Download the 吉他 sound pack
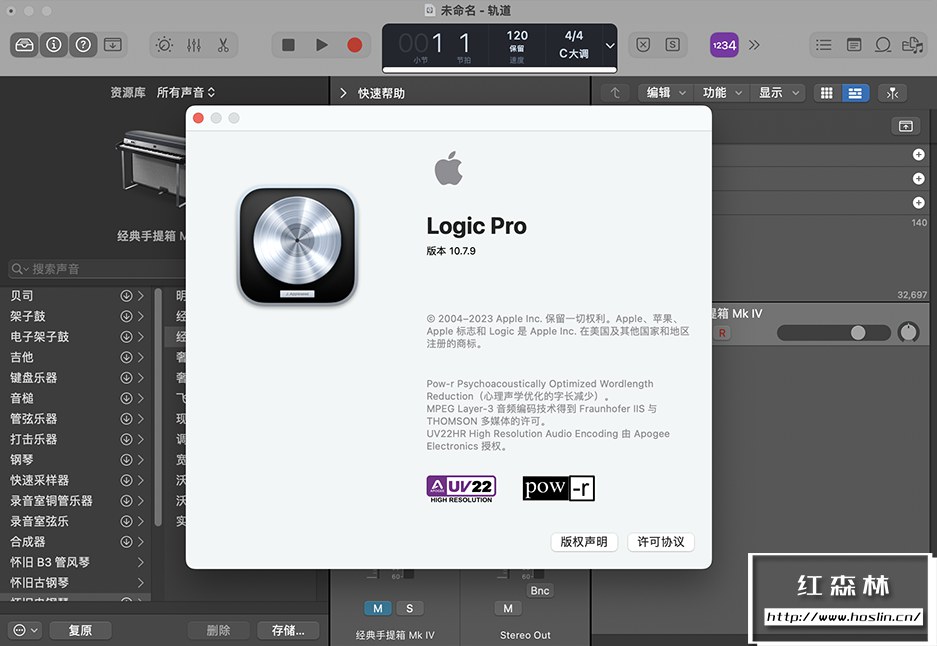937x646 pixels. tap(126, 357)
